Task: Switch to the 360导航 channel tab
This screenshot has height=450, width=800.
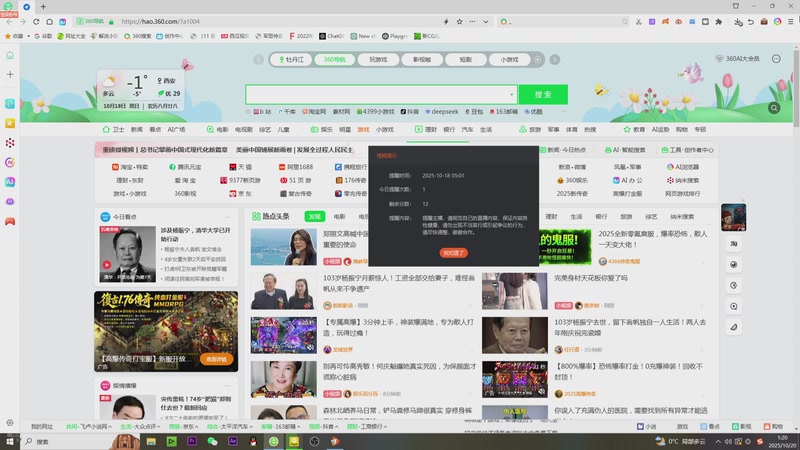Action: (335, 60)
